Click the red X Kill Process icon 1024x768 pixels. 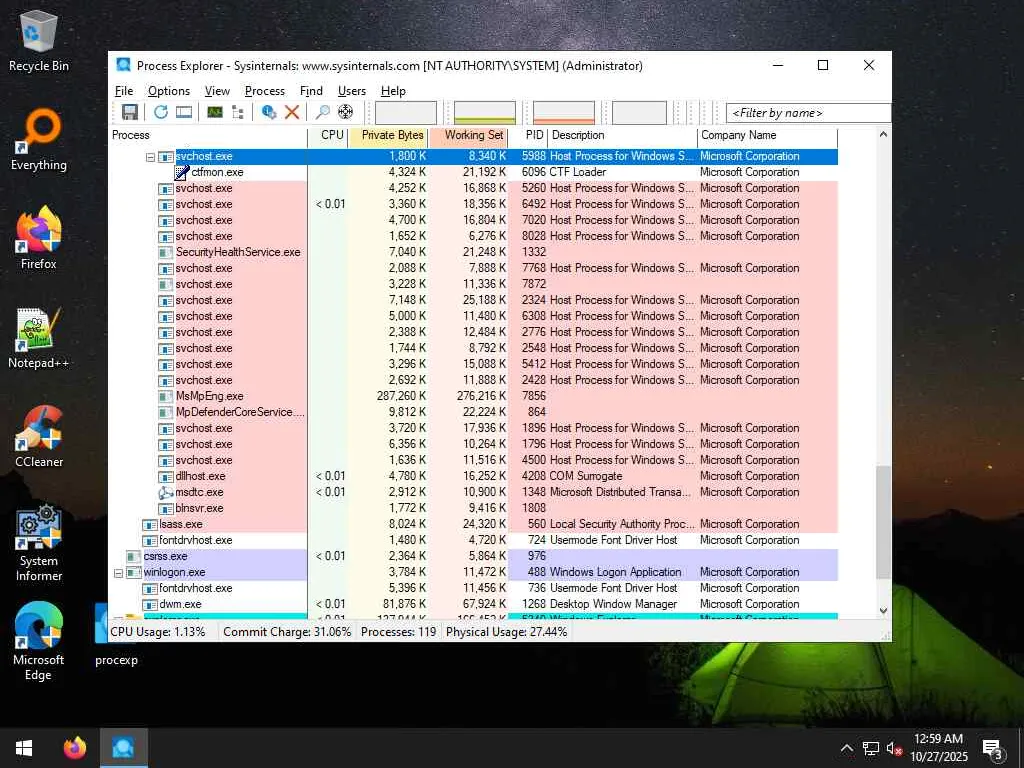coord(292,112)
